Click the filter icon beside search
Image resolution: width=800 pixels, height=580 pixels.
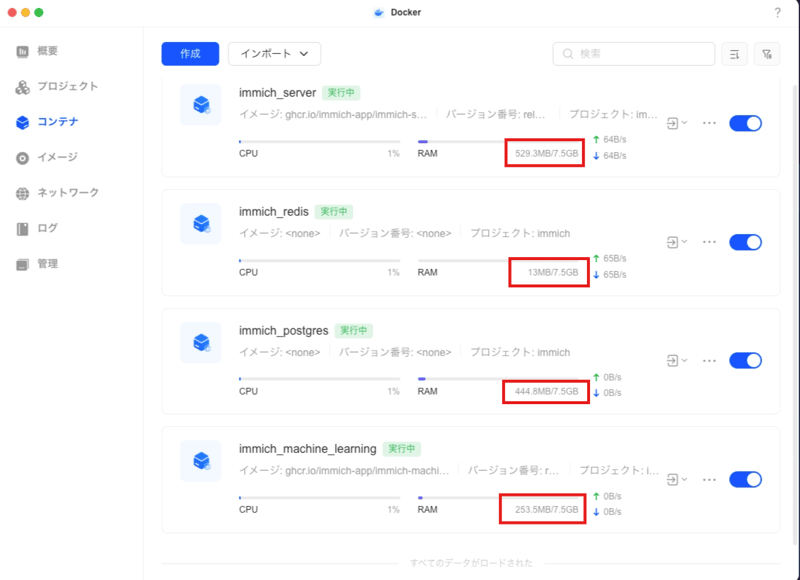tap(767, 54)
